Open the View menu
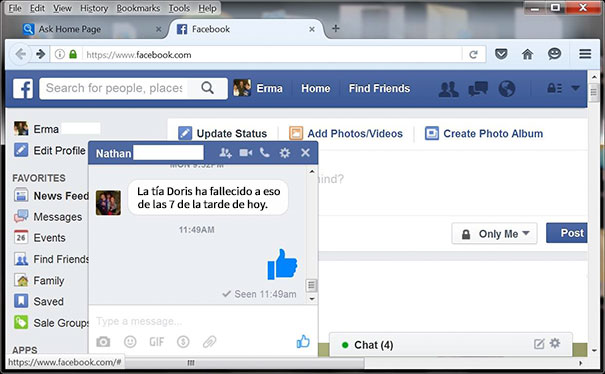Viewport: 605px width, 374px height. [62, 8]
